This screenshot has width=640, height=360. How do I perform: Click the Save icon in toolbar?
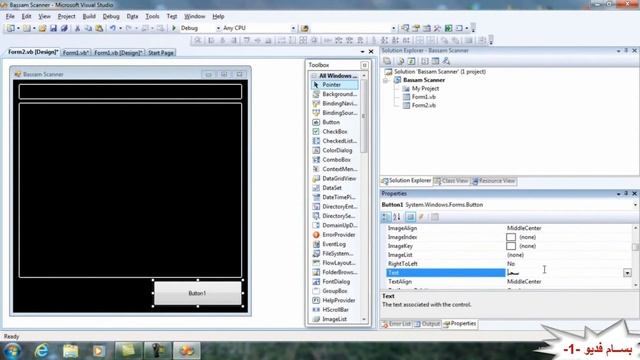coord(53,28)
